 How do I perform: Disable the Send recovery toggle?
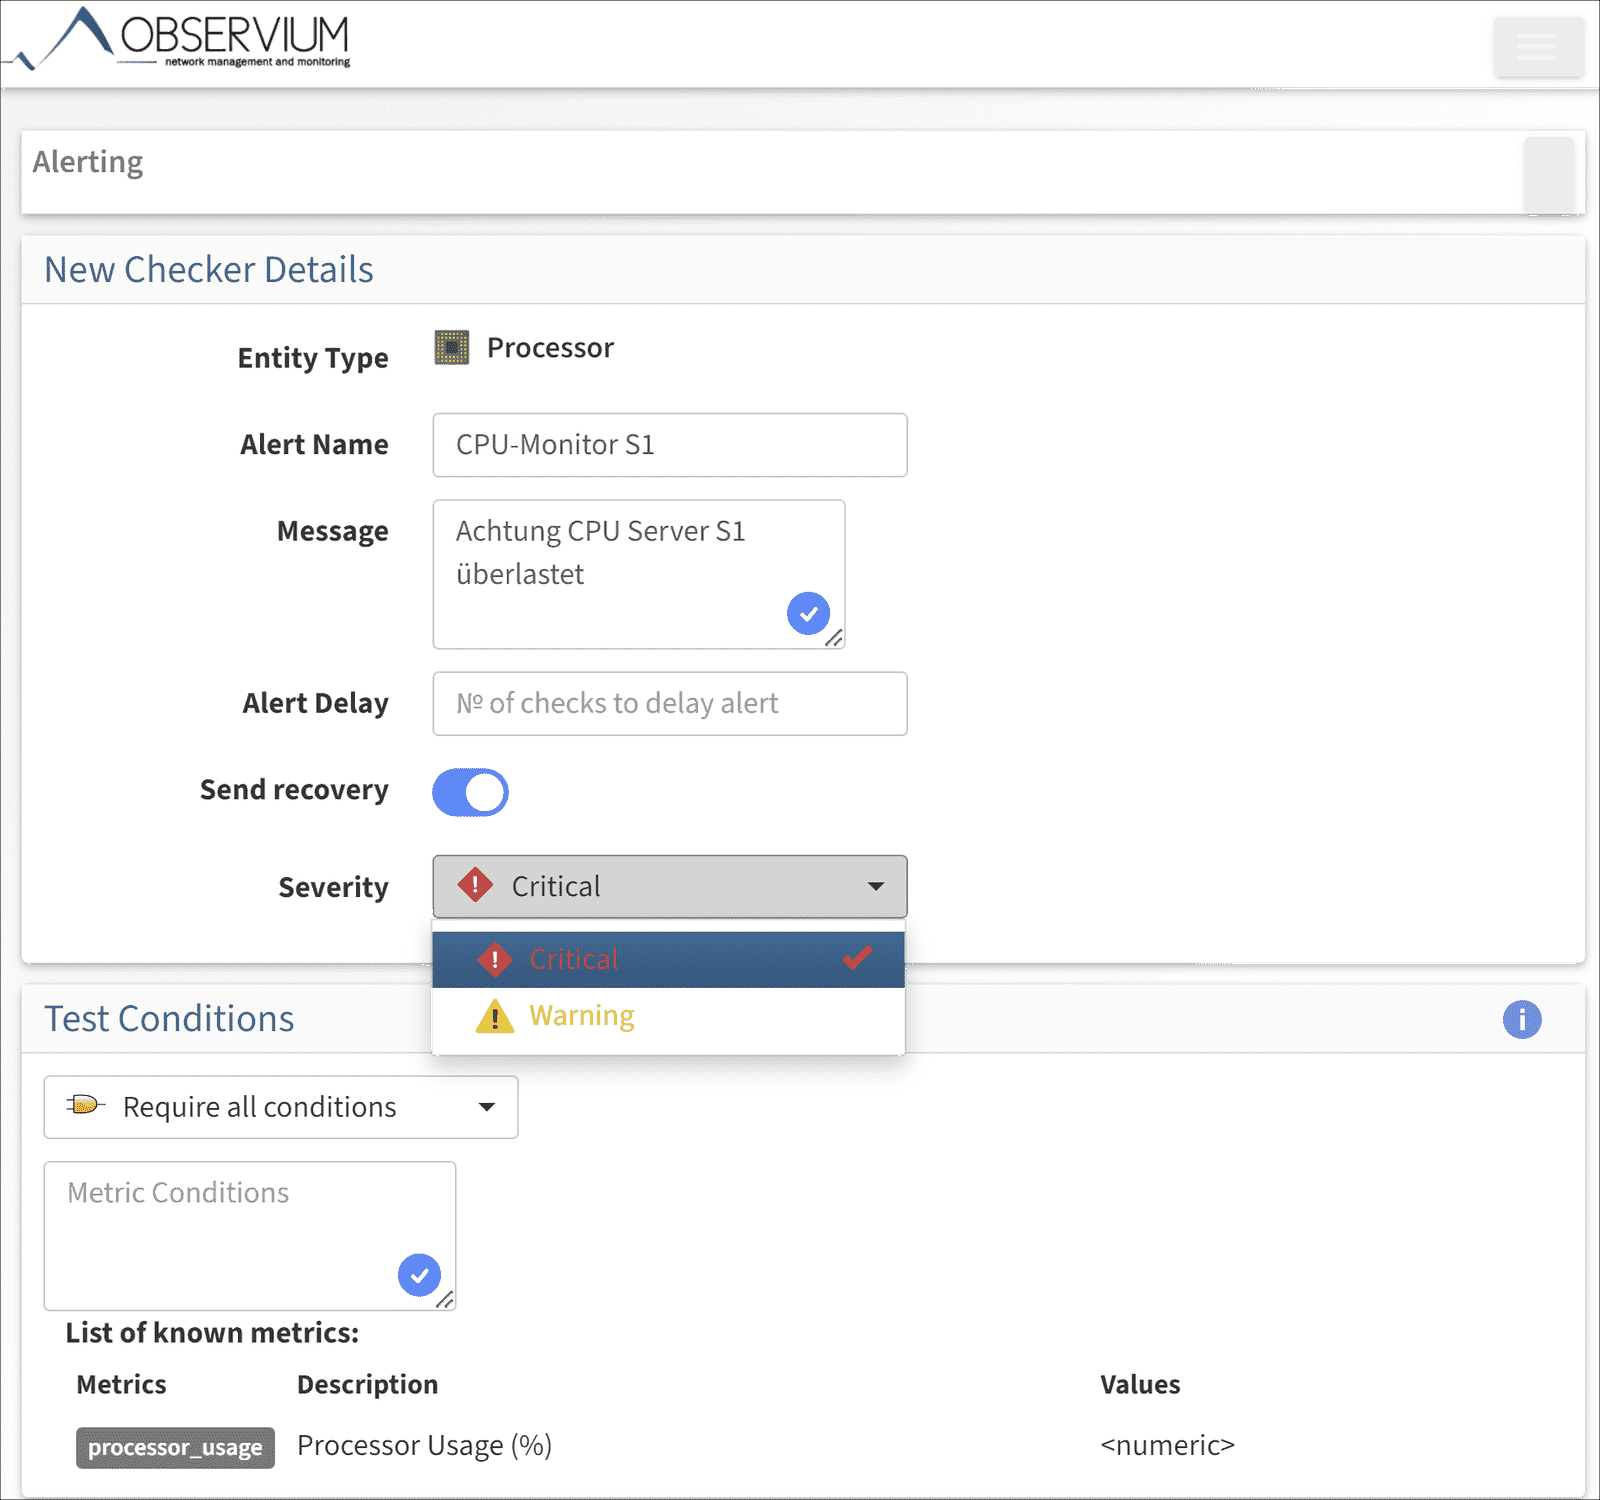click(x=470, y=791)
